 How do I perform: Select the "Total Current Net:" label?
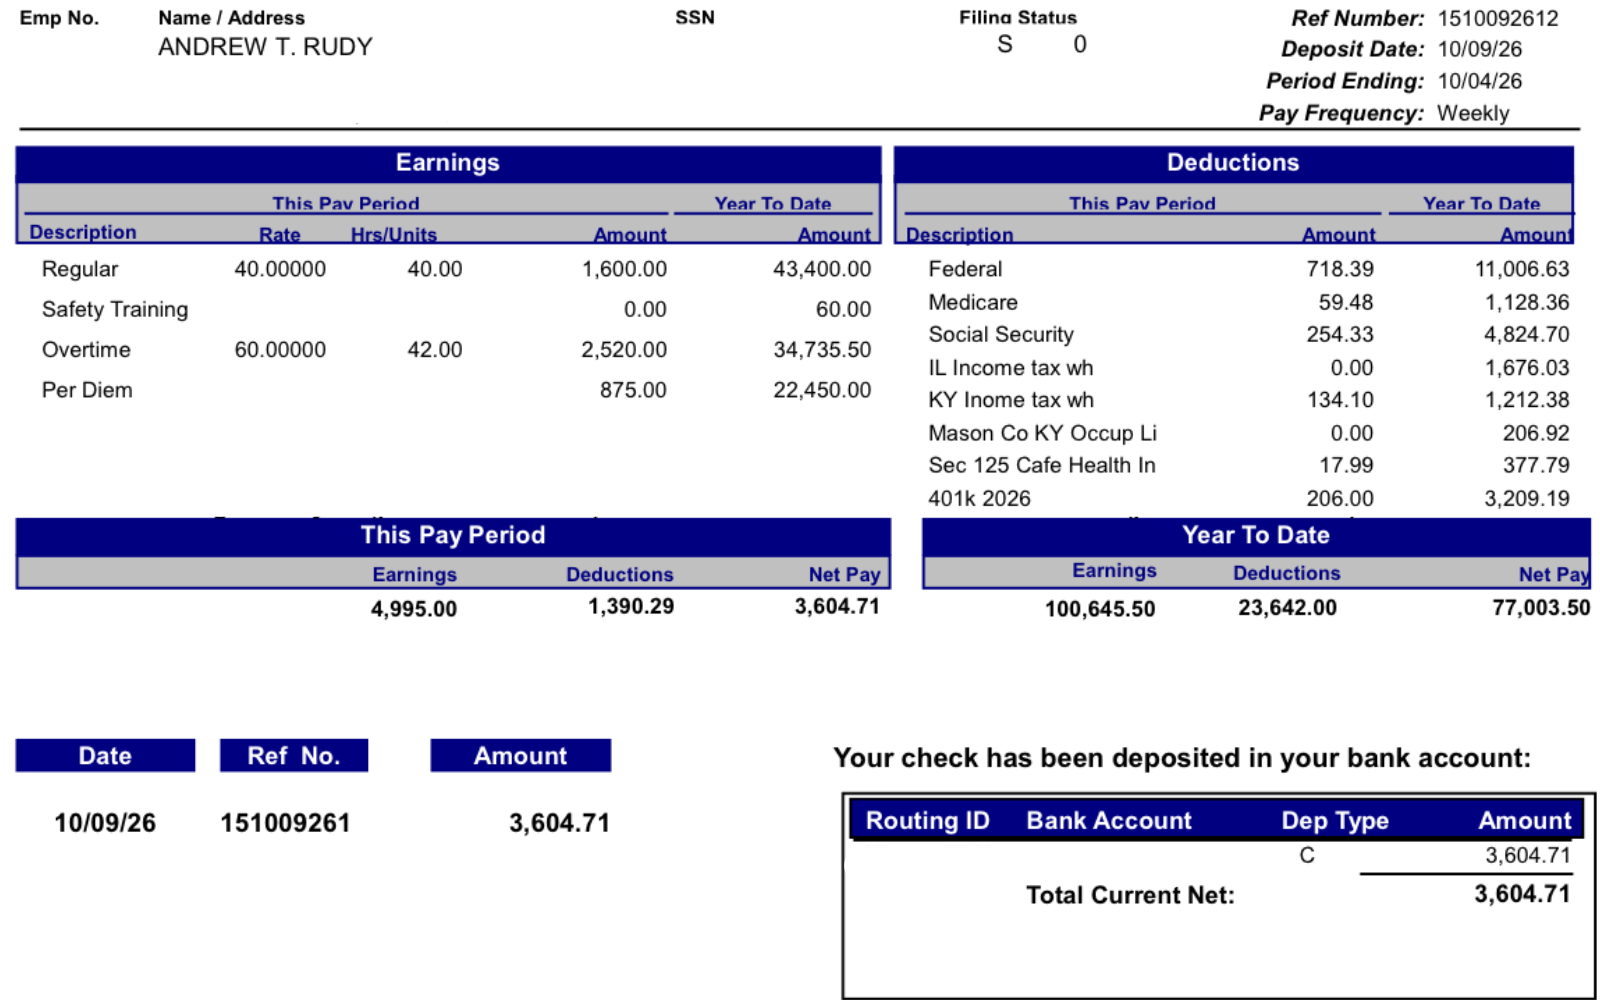(x=1130, y=895)
